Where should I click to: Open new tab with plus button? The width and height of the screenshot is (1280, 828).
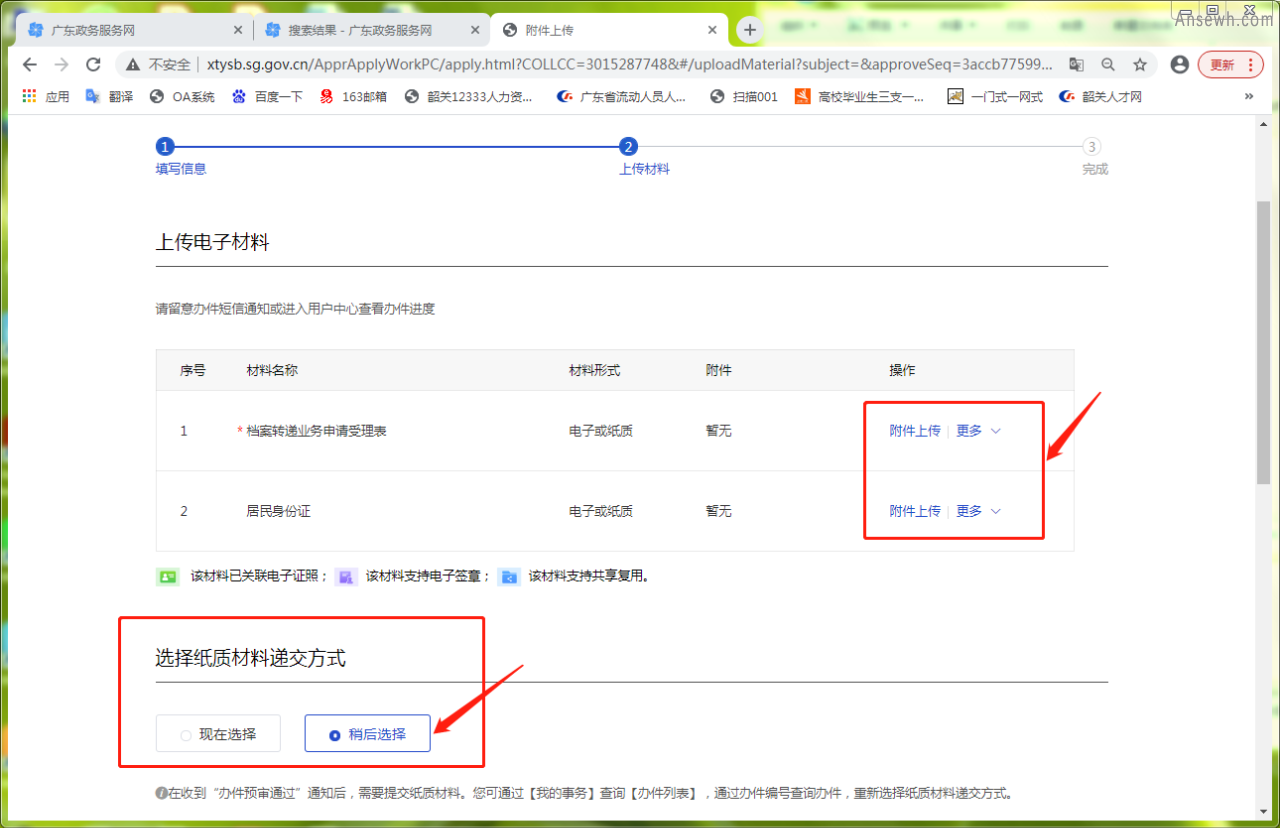point(750,30)
